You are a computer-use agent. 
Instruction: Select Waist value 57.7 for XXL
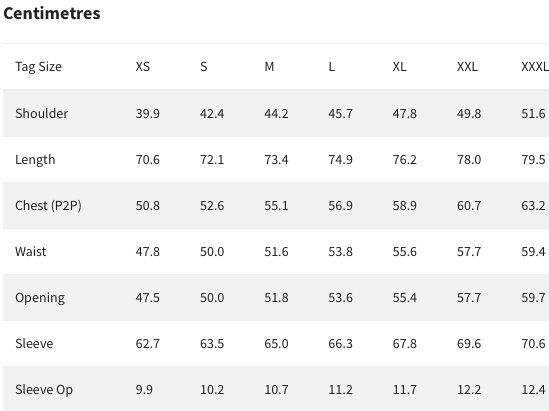[x=469, y=251]
